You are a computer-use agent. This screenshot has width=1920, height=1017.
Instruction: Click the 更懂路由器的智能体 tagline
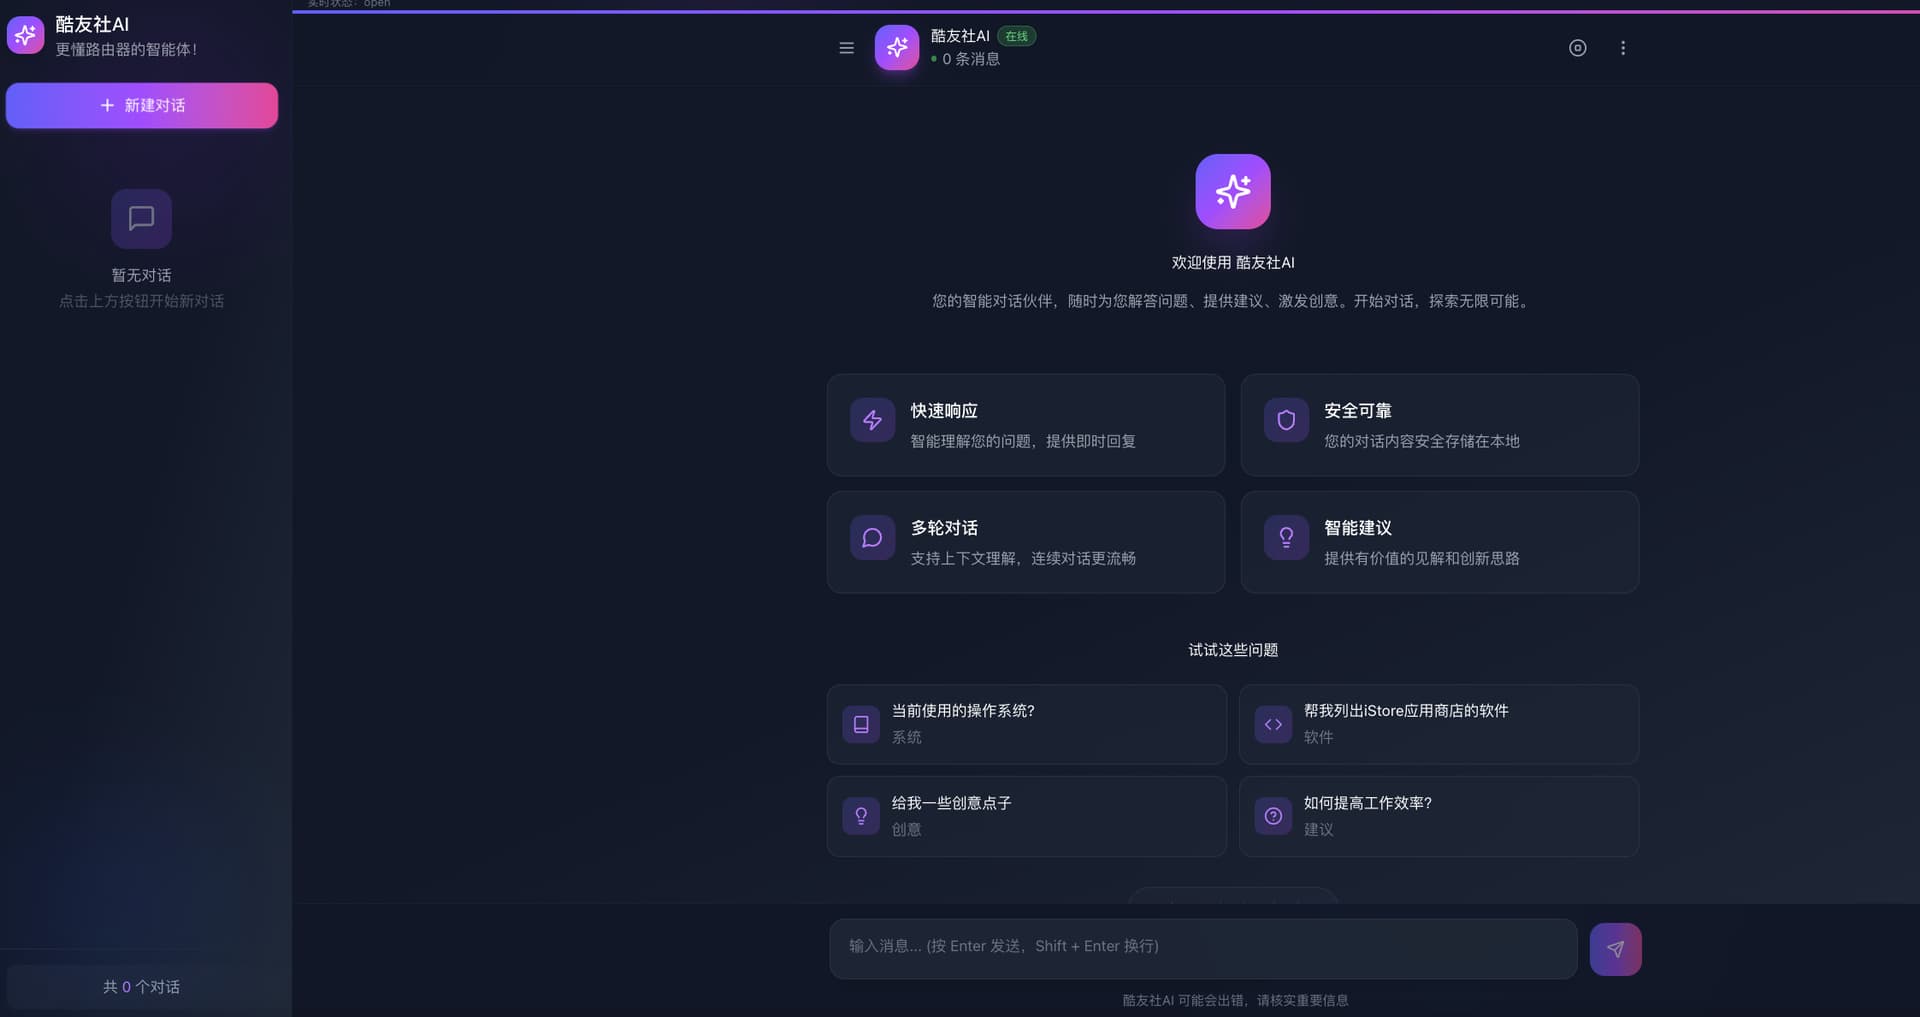point(126,49)
